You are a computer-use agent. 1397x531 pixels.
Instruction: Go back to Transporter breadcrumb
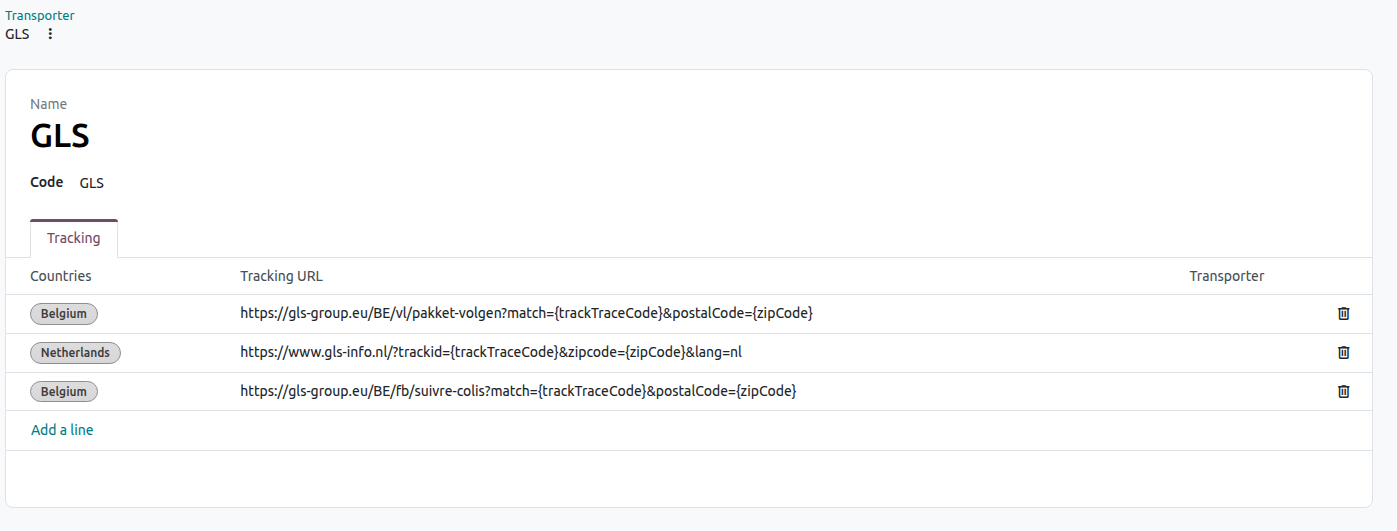click(40, 15)
